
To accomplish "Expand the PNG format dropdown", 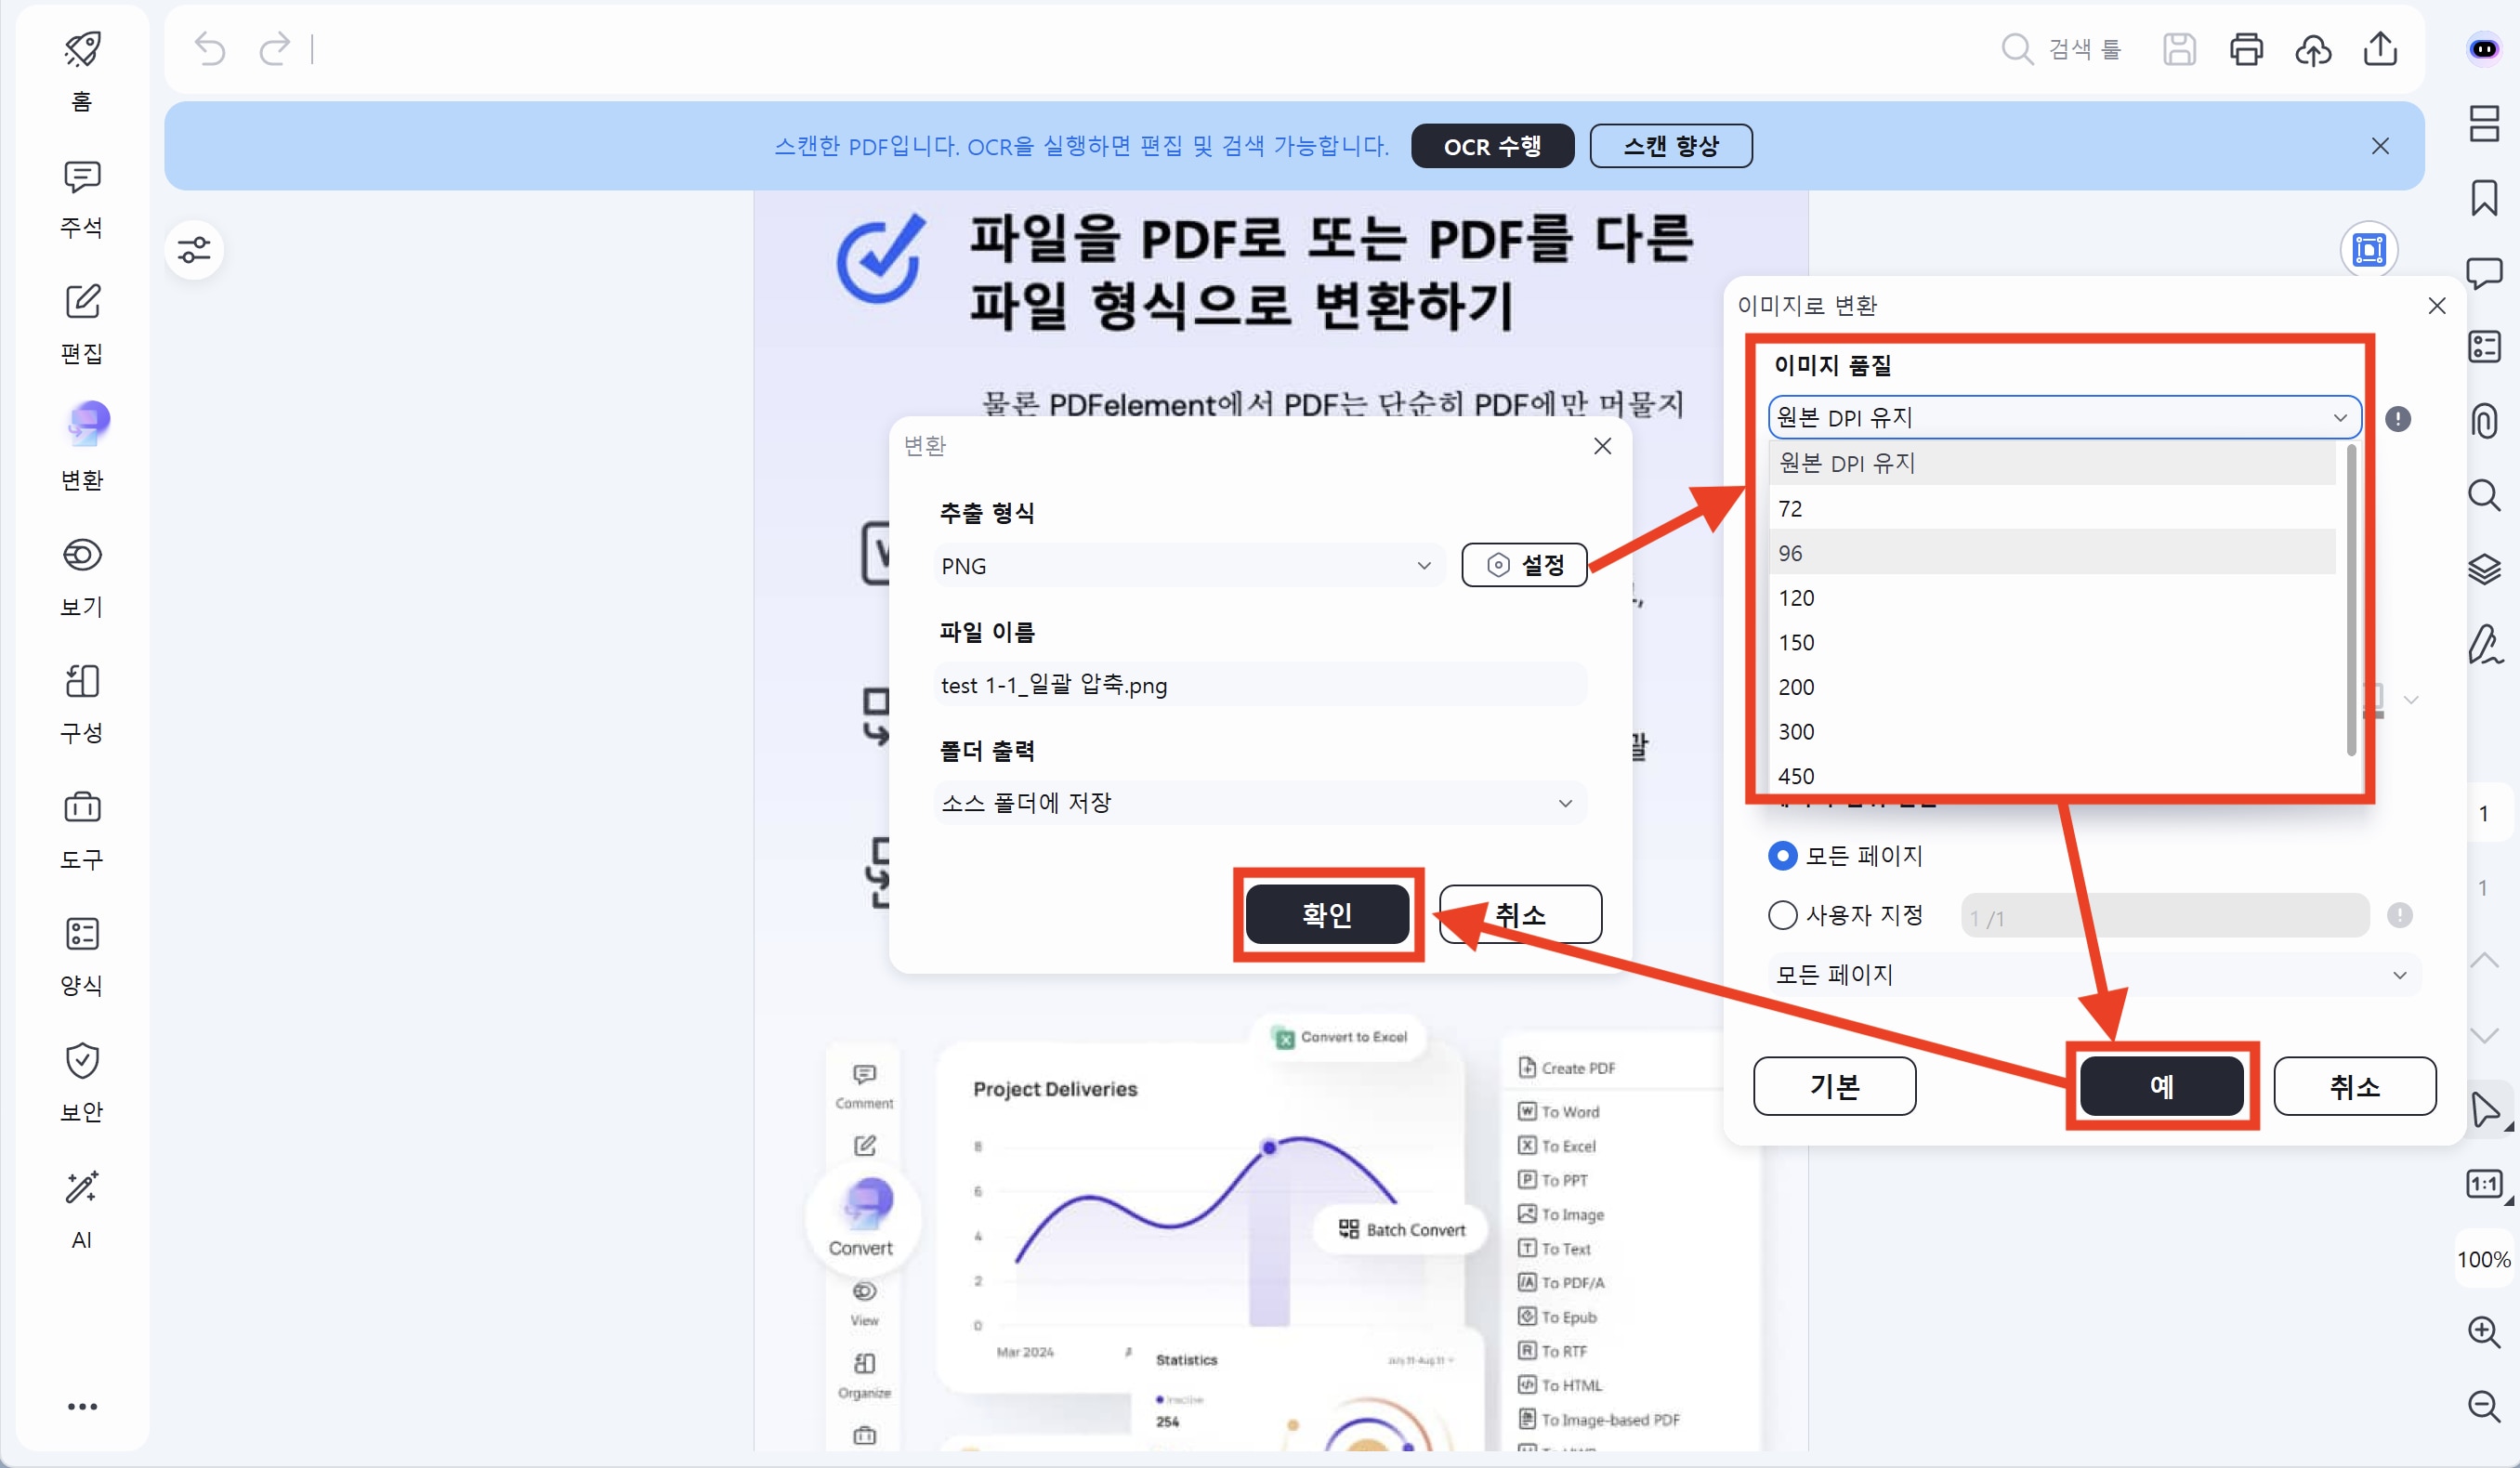I will pos(1188,566).
